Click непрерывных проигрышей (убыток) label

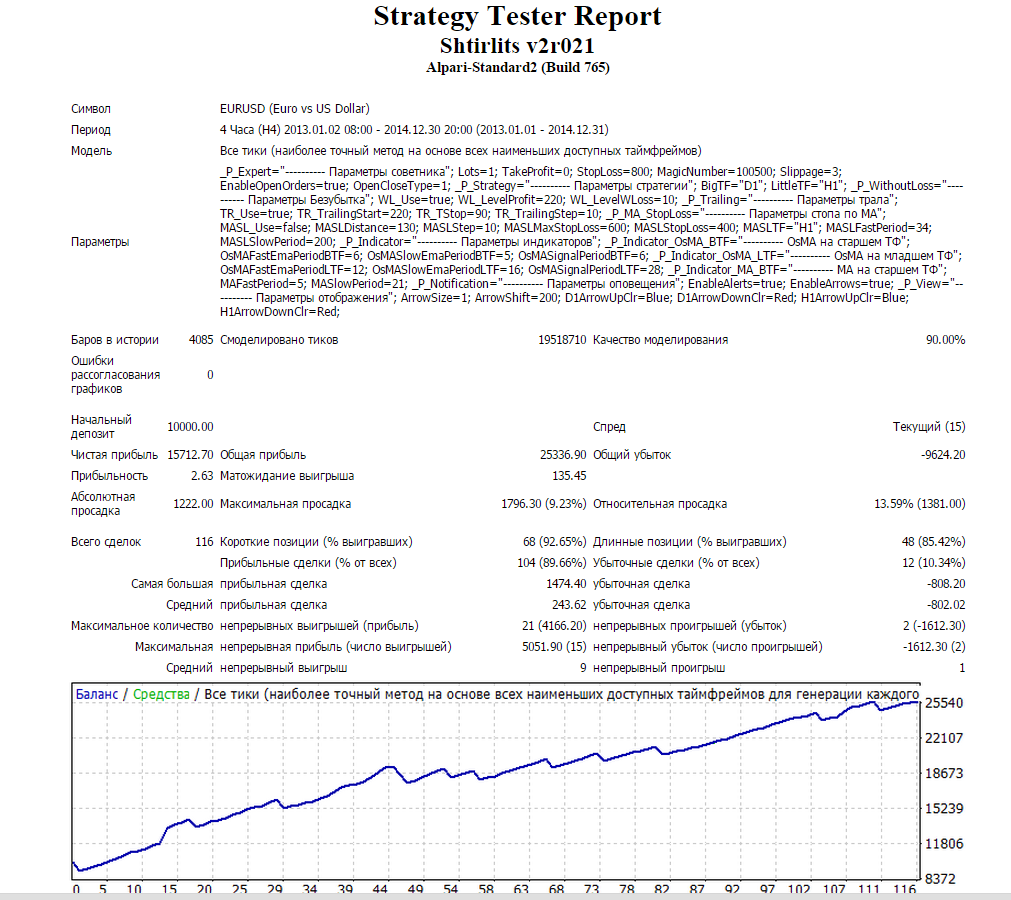coord(689,625)
